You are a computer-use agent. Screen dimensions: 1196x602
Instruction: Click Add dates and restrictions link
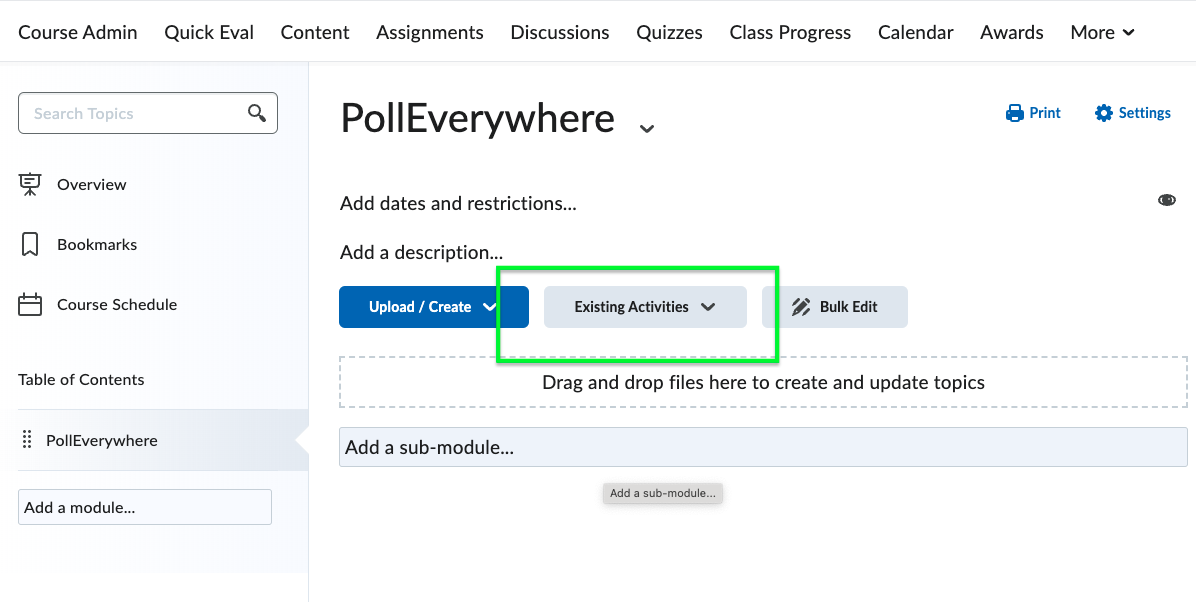(x=458, y=204)
